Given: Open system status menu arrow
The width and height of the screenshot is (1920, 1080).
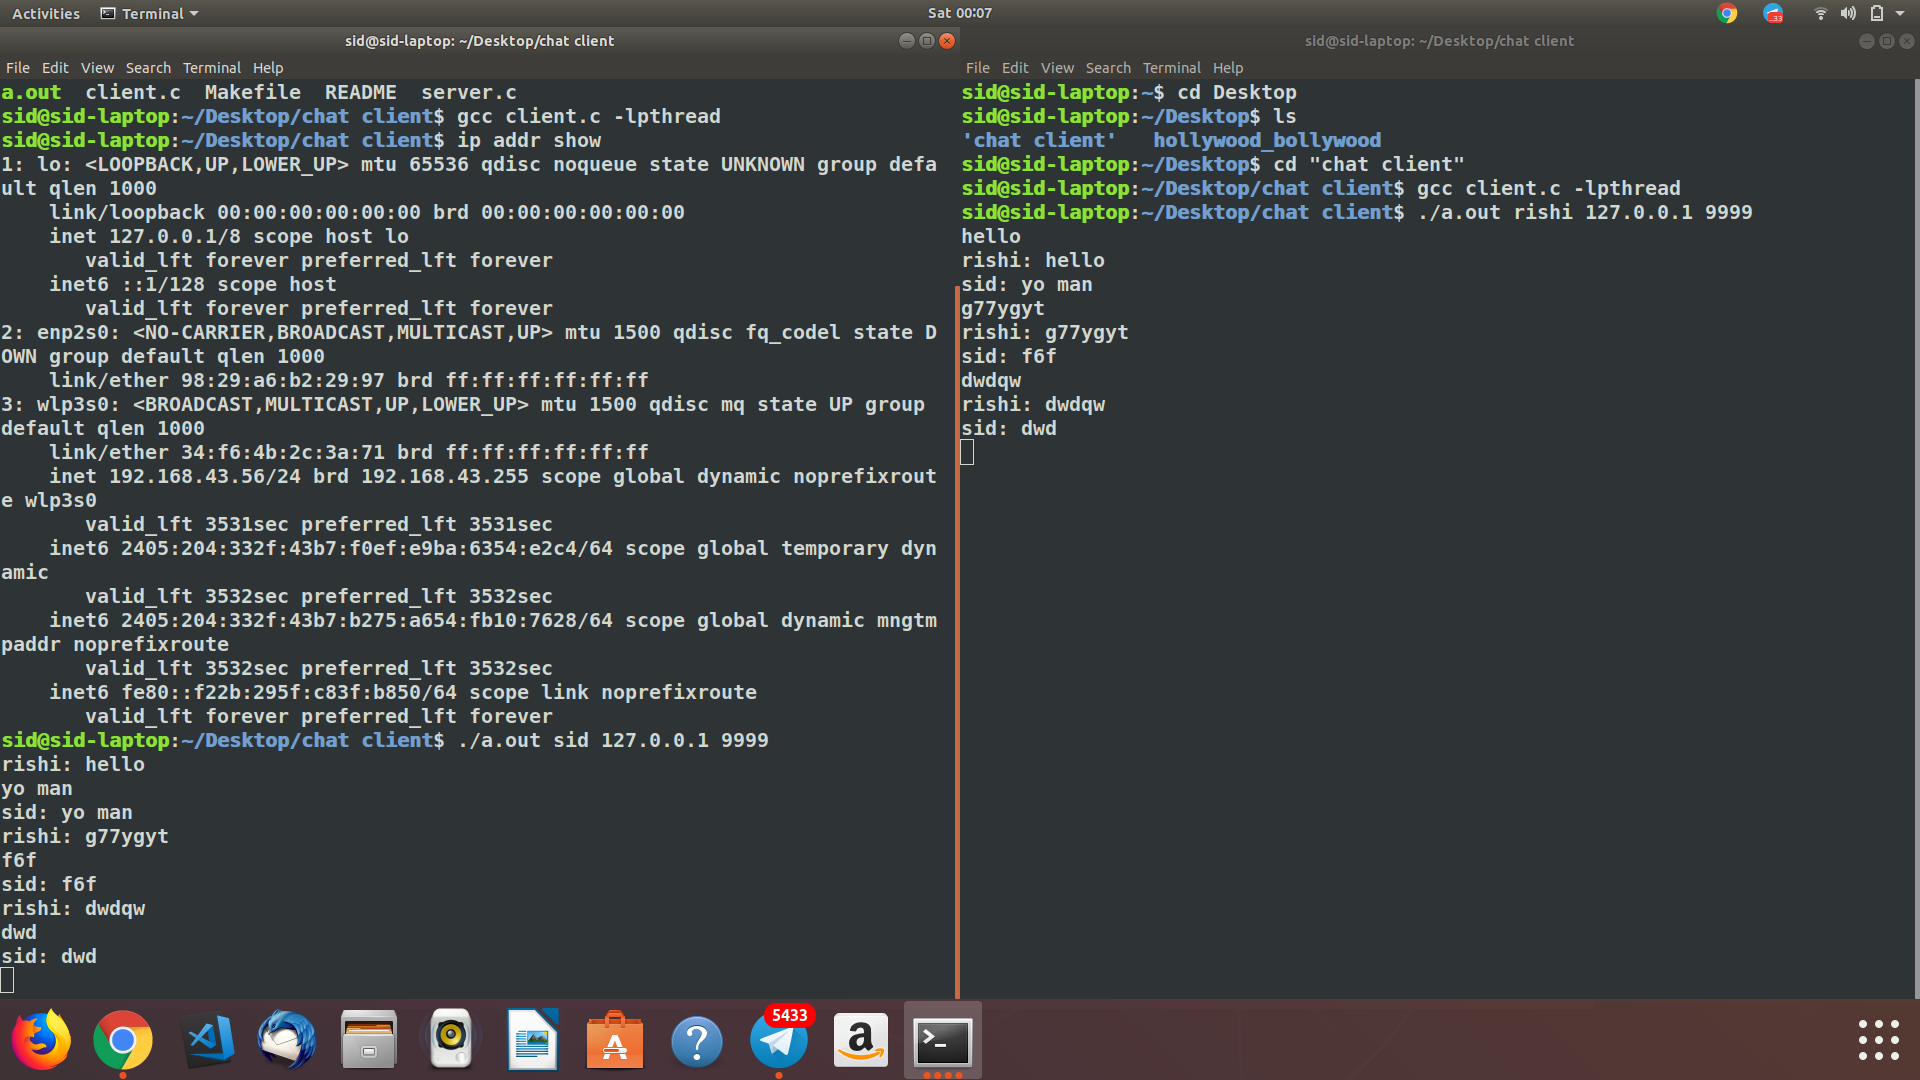Looking at the screenshot, I should tap(1900, 13).
